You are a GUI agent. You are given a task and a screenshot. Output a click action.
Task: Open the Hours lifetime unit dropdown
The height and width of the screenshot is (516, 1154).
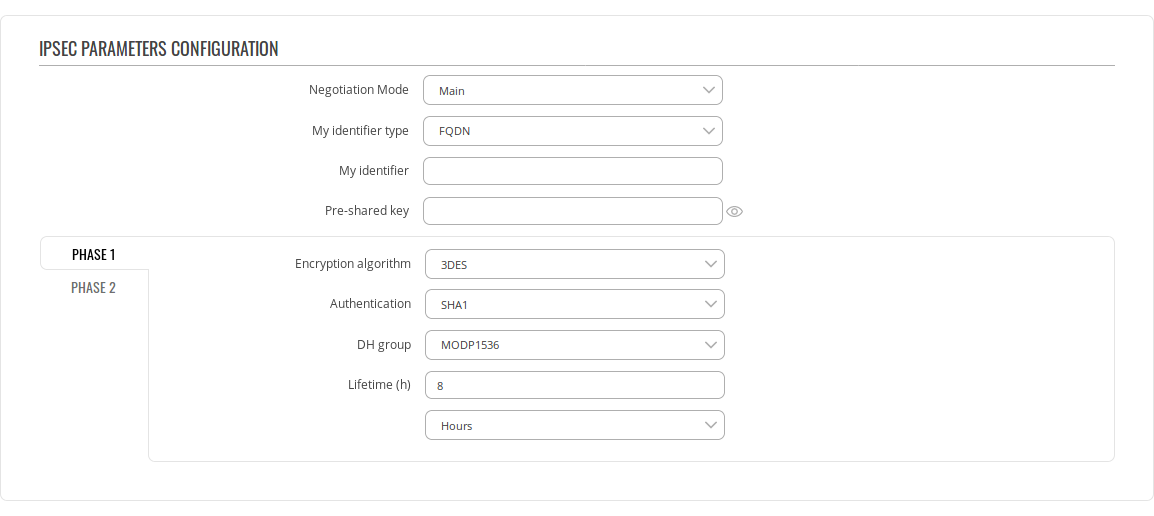(x=574, y=425)
